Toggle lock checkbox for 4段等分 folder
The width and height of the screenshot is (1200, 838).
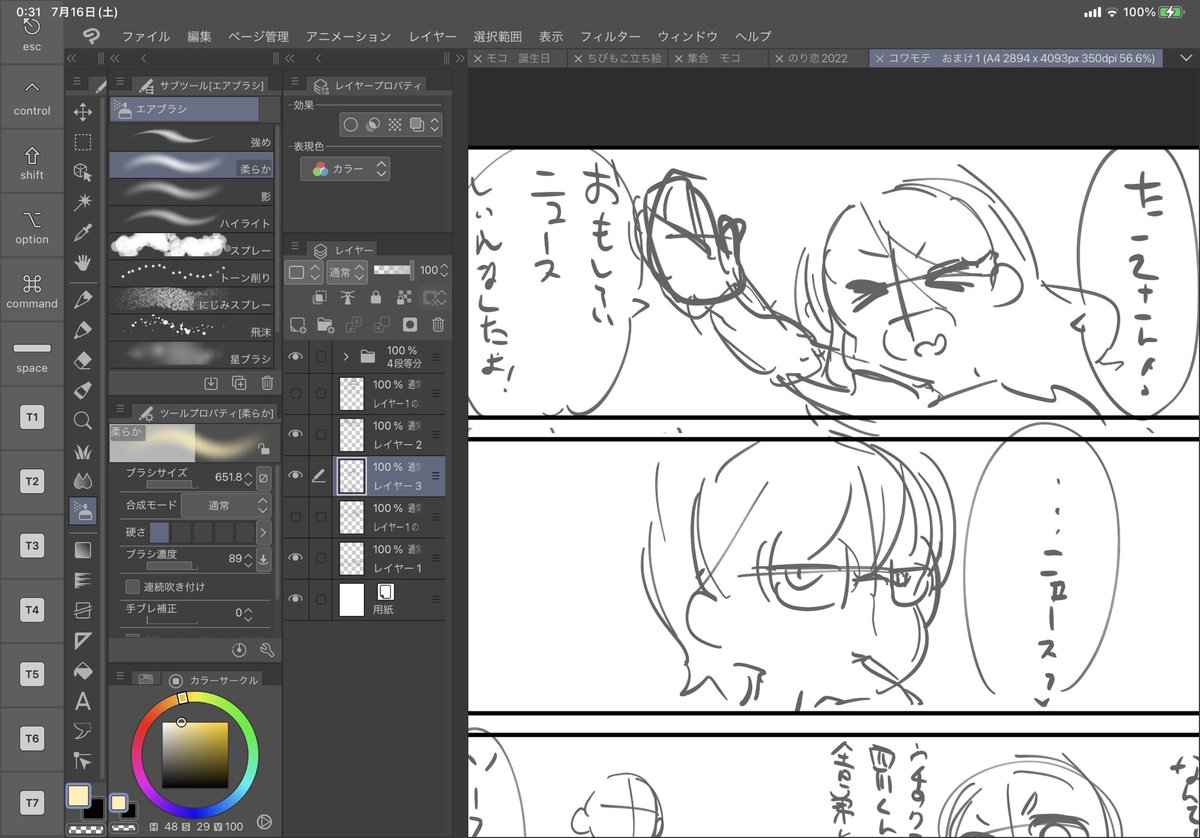(x=321, y=356)
